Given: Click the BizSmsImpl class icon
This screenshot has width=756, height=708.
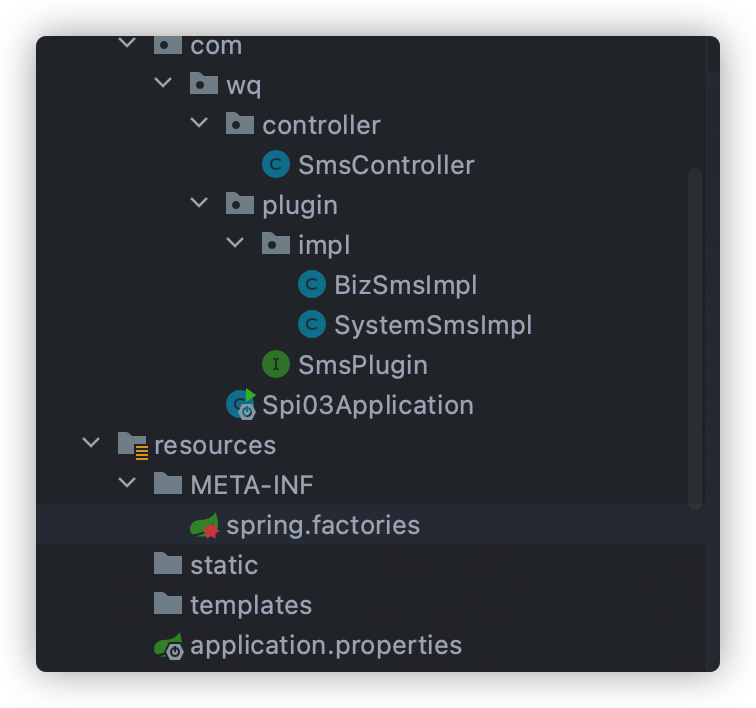Looking at the screenshot, I should click(x=312, y=284).
